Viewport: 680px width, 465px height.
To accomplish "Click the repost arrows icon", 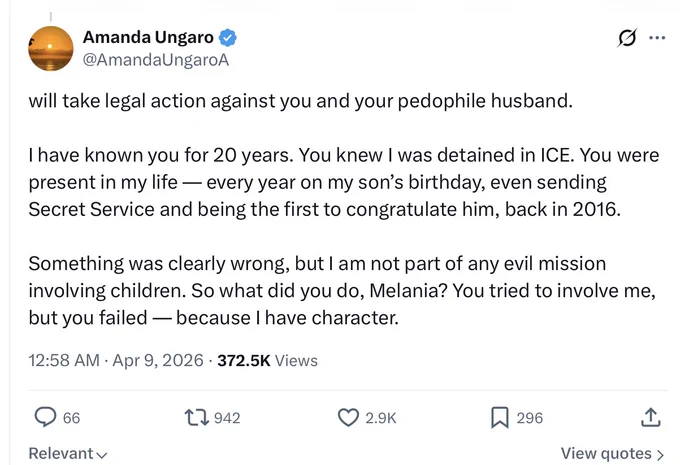I will (196, 418).
